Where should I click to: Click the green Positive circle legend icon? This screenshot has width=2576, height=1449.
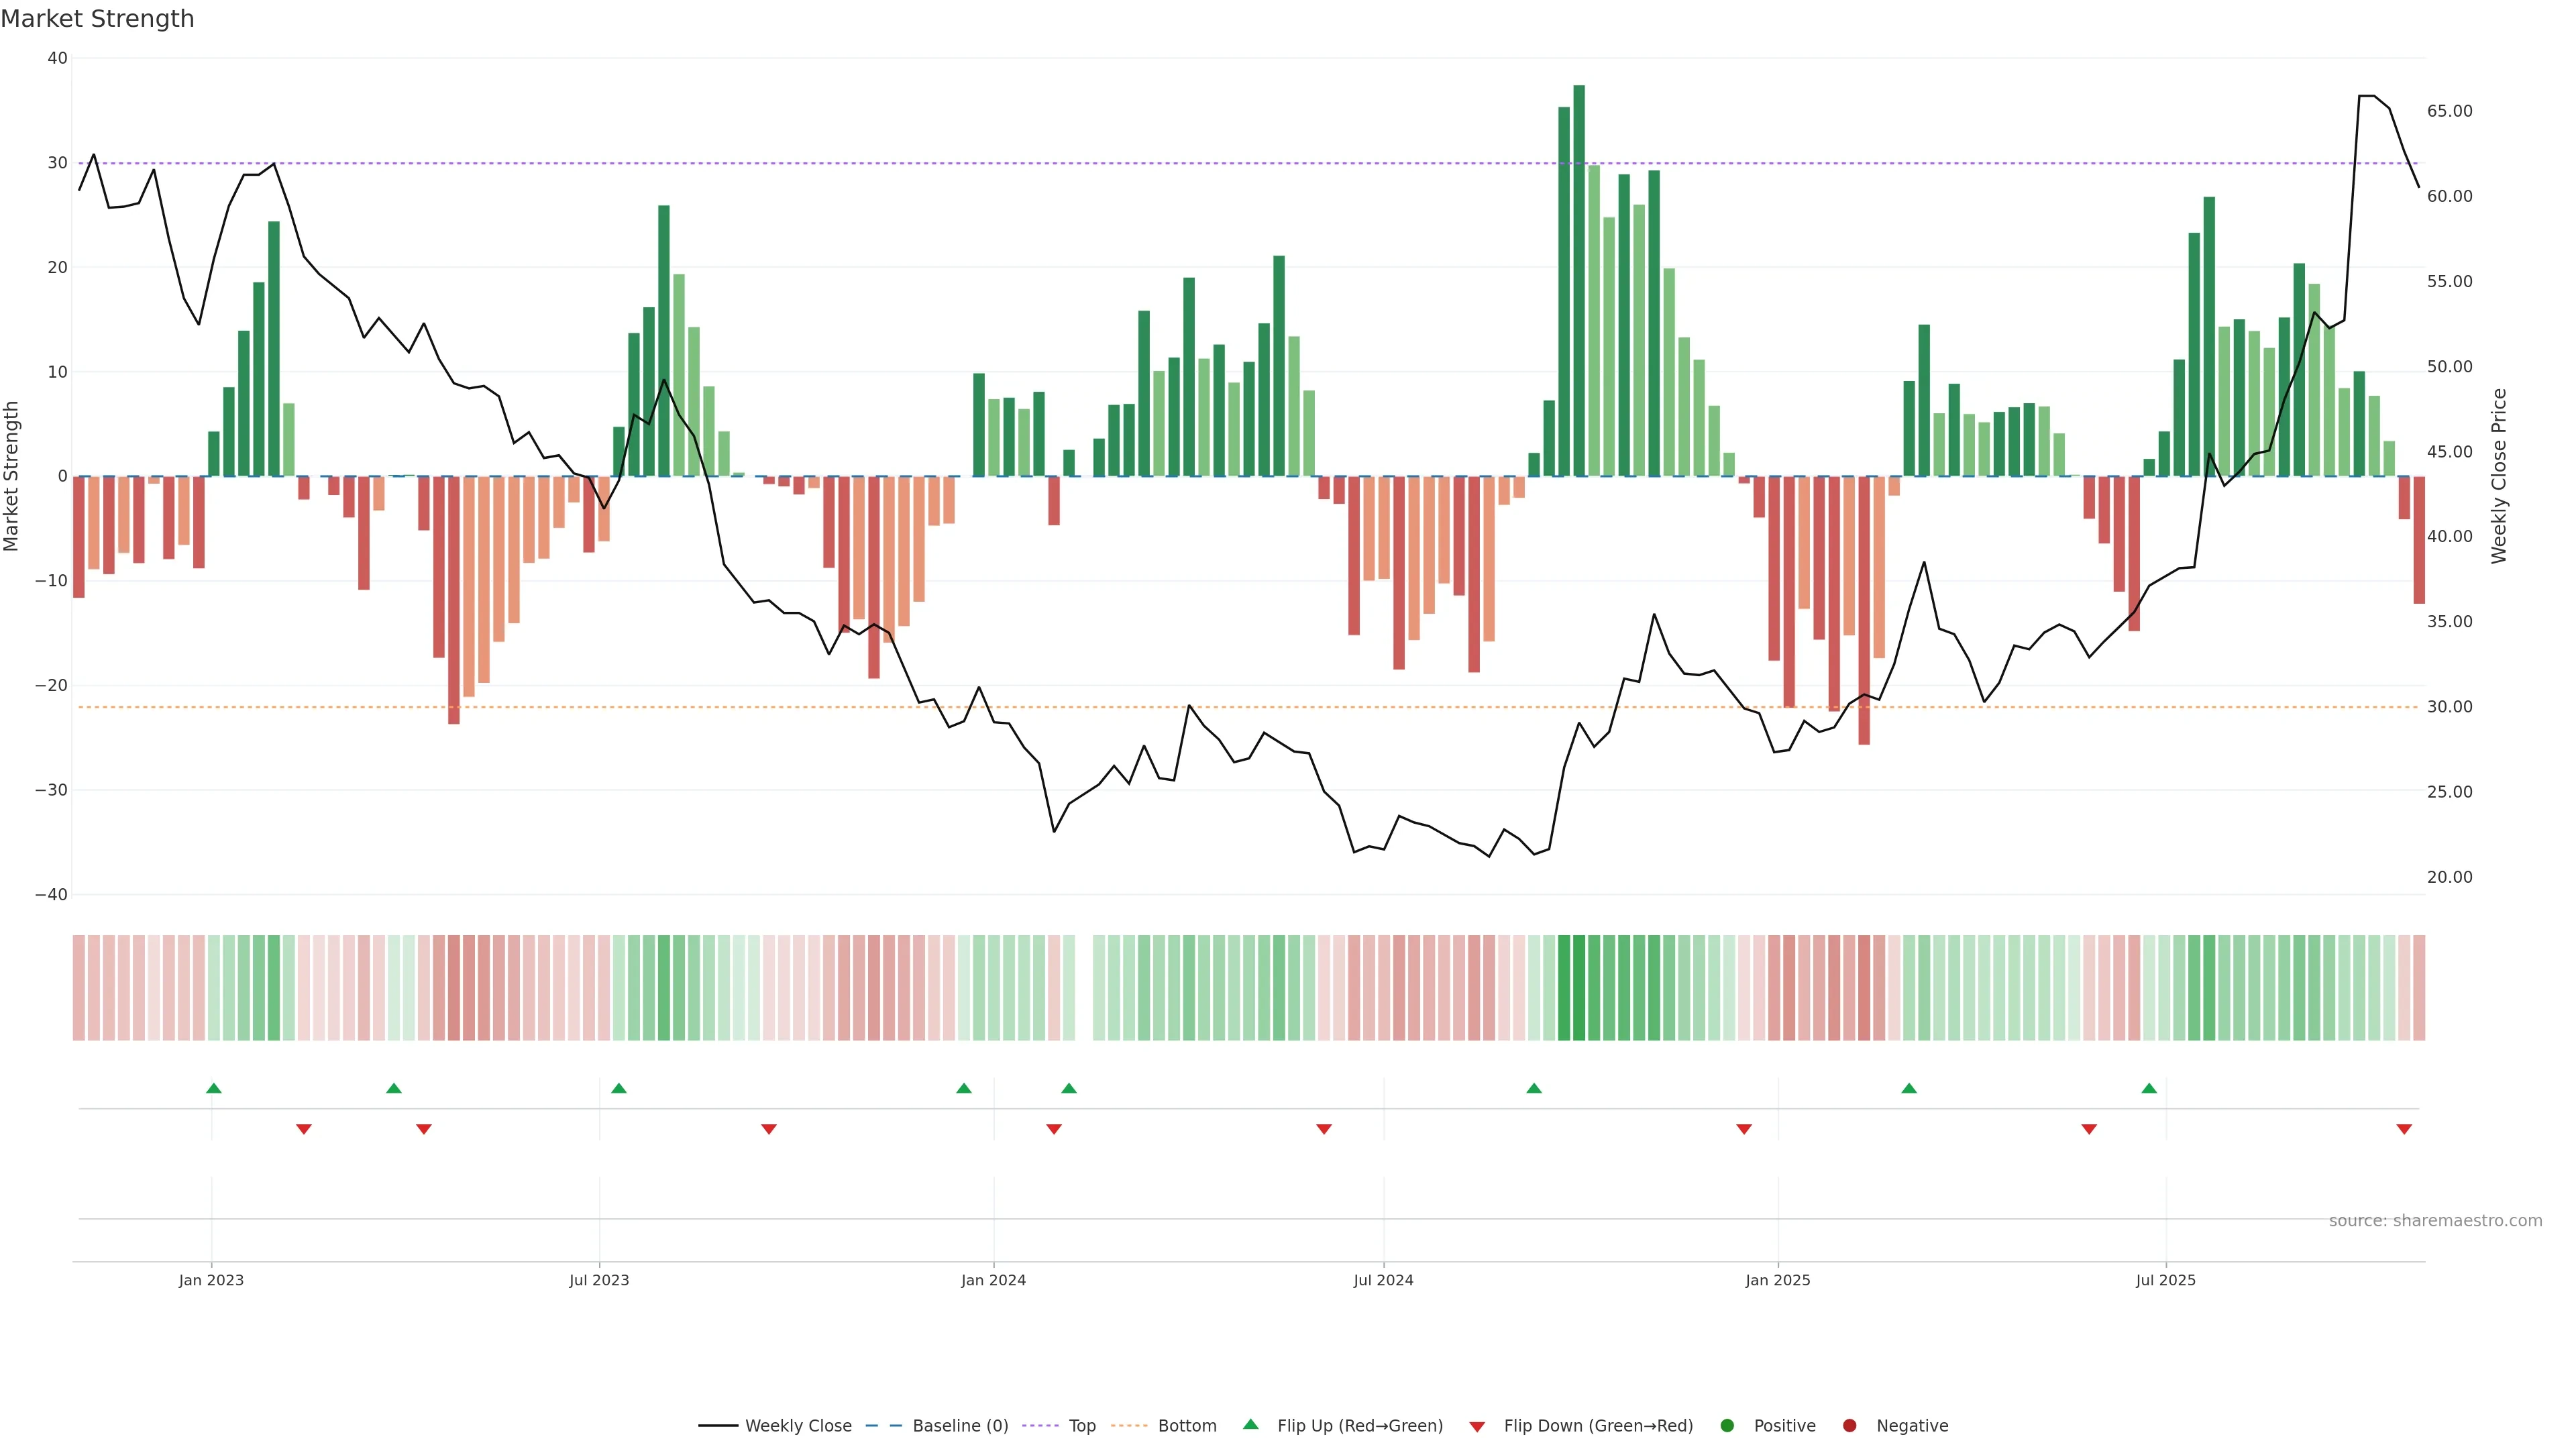[1727, 1425]
